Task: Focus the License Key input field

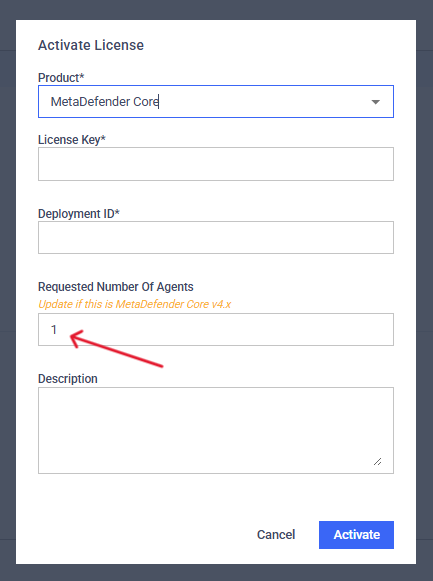Action: click(216, 164)
